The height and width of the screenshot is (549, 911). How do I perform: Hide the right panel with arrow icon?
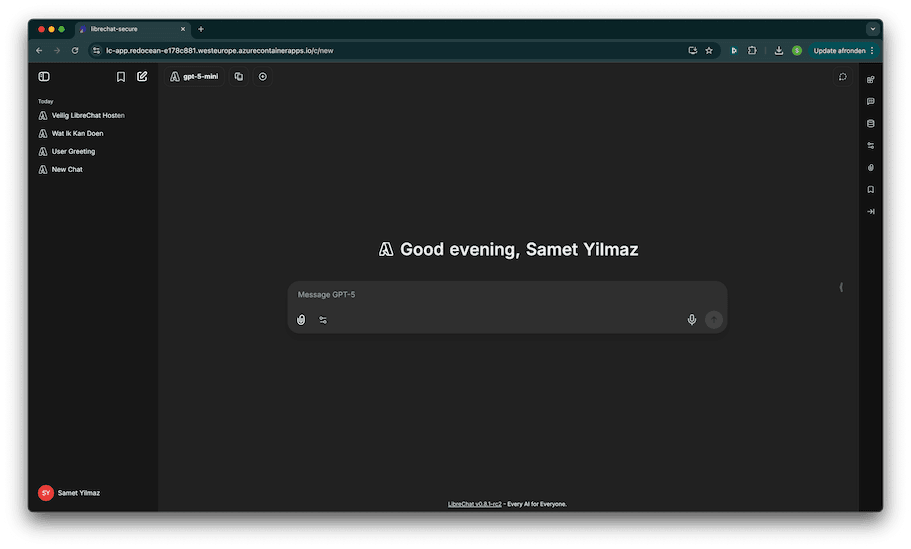point(870,212)
